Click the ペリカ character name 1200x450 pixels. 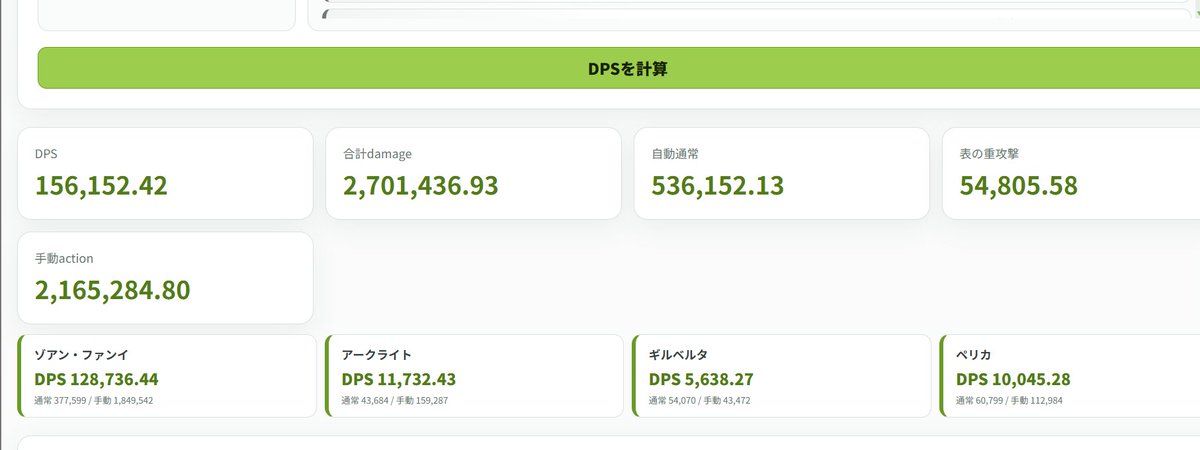(x=974, y=355)
